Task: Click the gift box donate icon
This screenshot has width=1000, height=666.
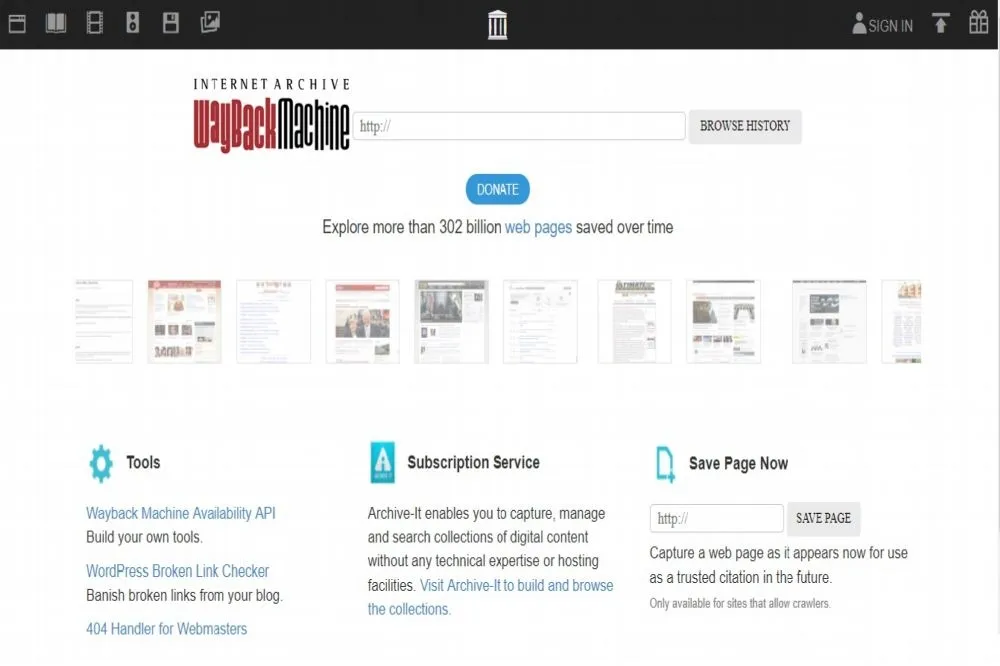Action: tap(978, 22)
